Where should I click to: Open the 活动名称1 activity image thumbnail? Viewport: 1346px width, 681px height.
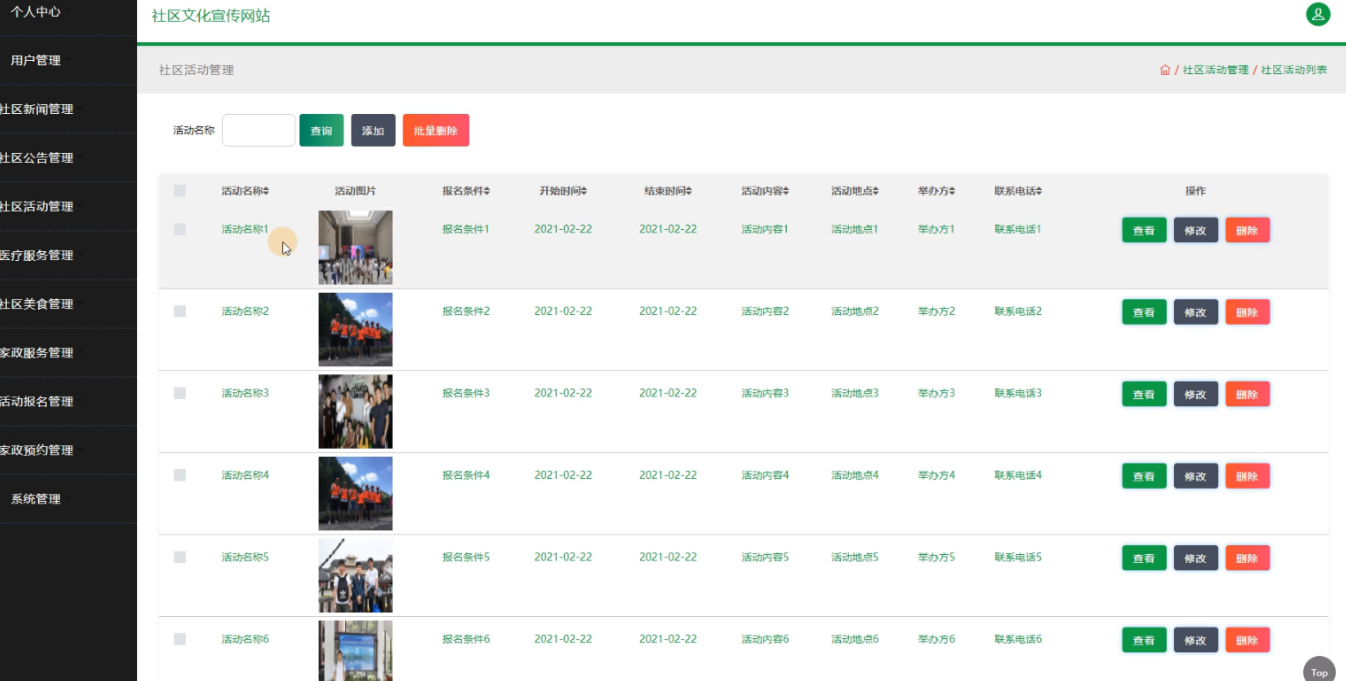pos(355,247)
